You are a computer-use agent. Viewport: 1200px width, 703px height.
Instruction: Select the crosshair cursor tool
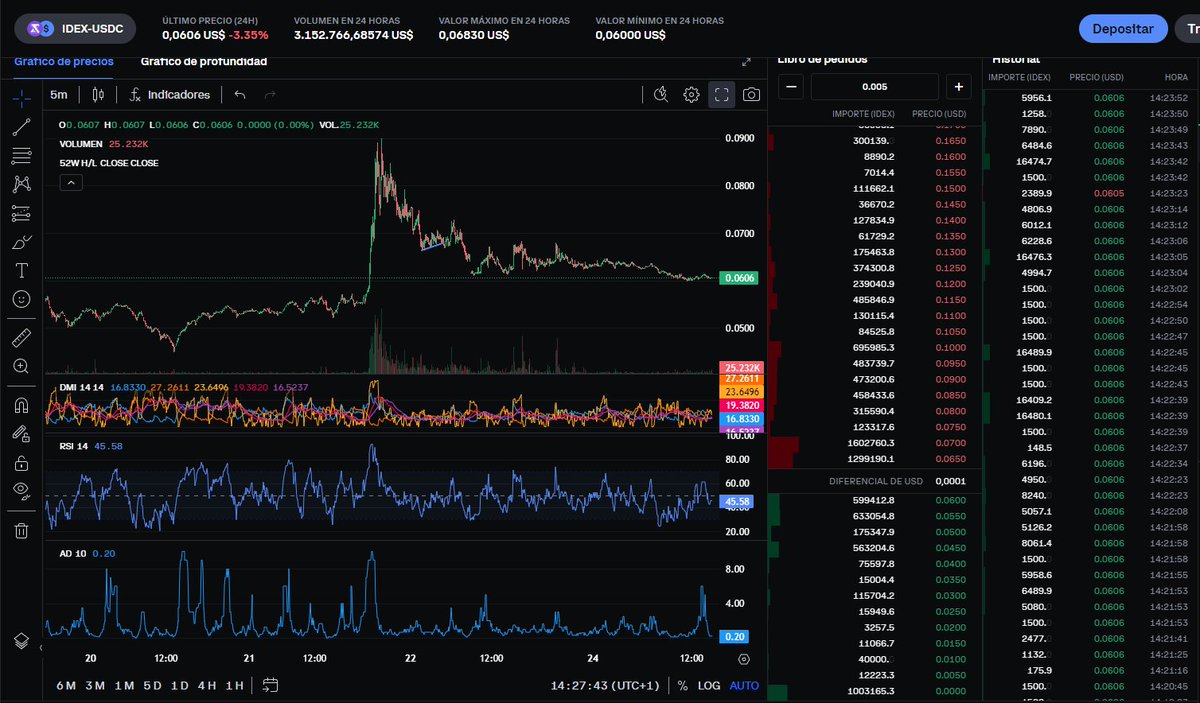[x=21, y=98]
